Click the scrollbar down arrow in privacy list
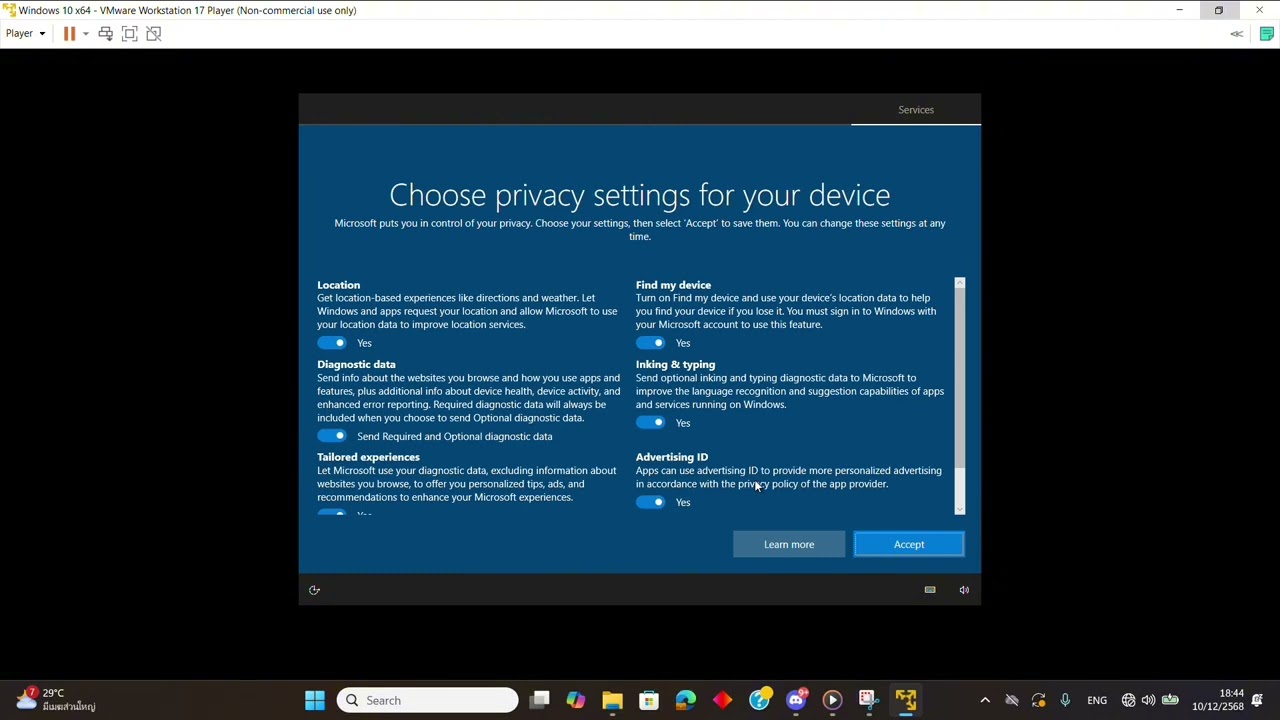Screen dimensions: 1280x720 [960, 509]
